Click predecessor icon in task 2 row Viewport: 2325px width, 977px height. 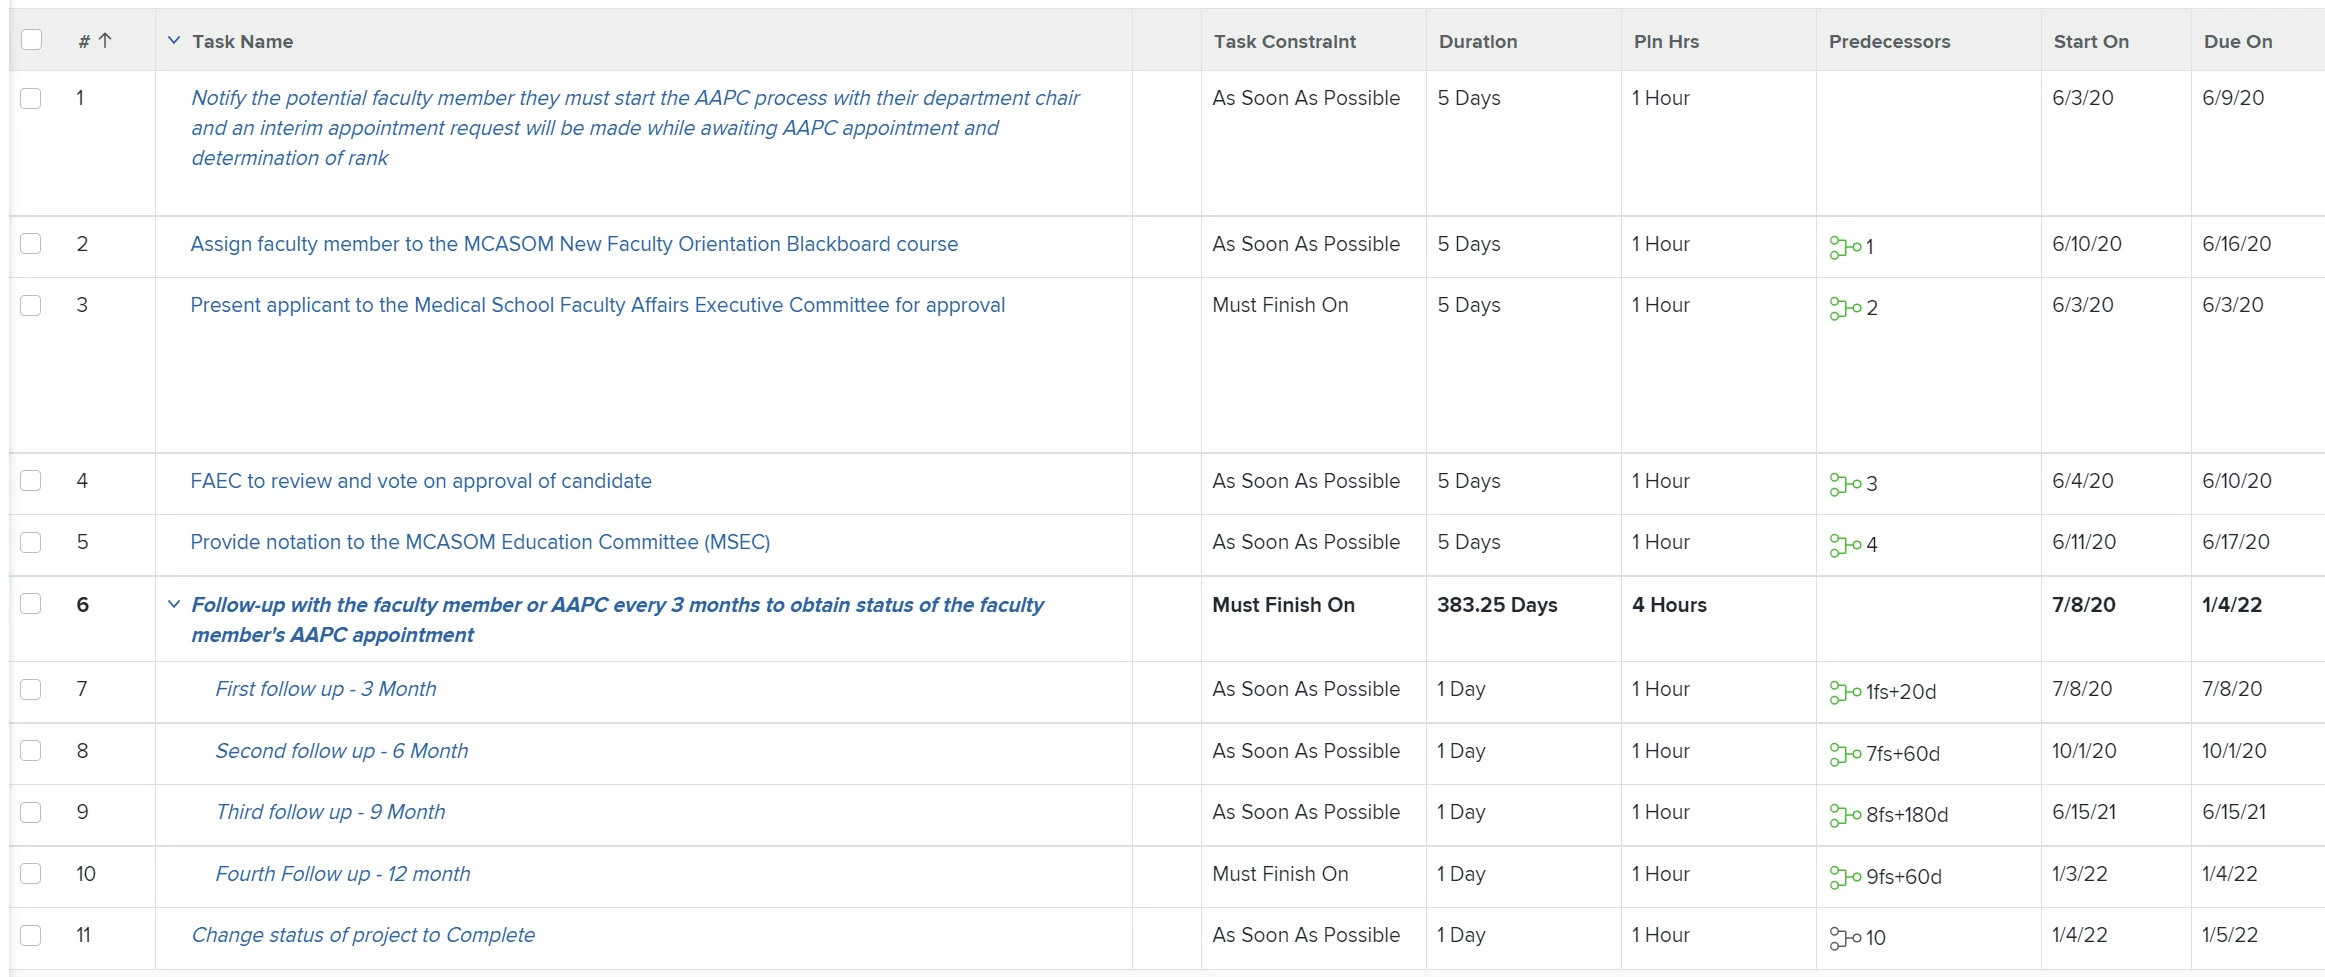tap(1845, 247)
